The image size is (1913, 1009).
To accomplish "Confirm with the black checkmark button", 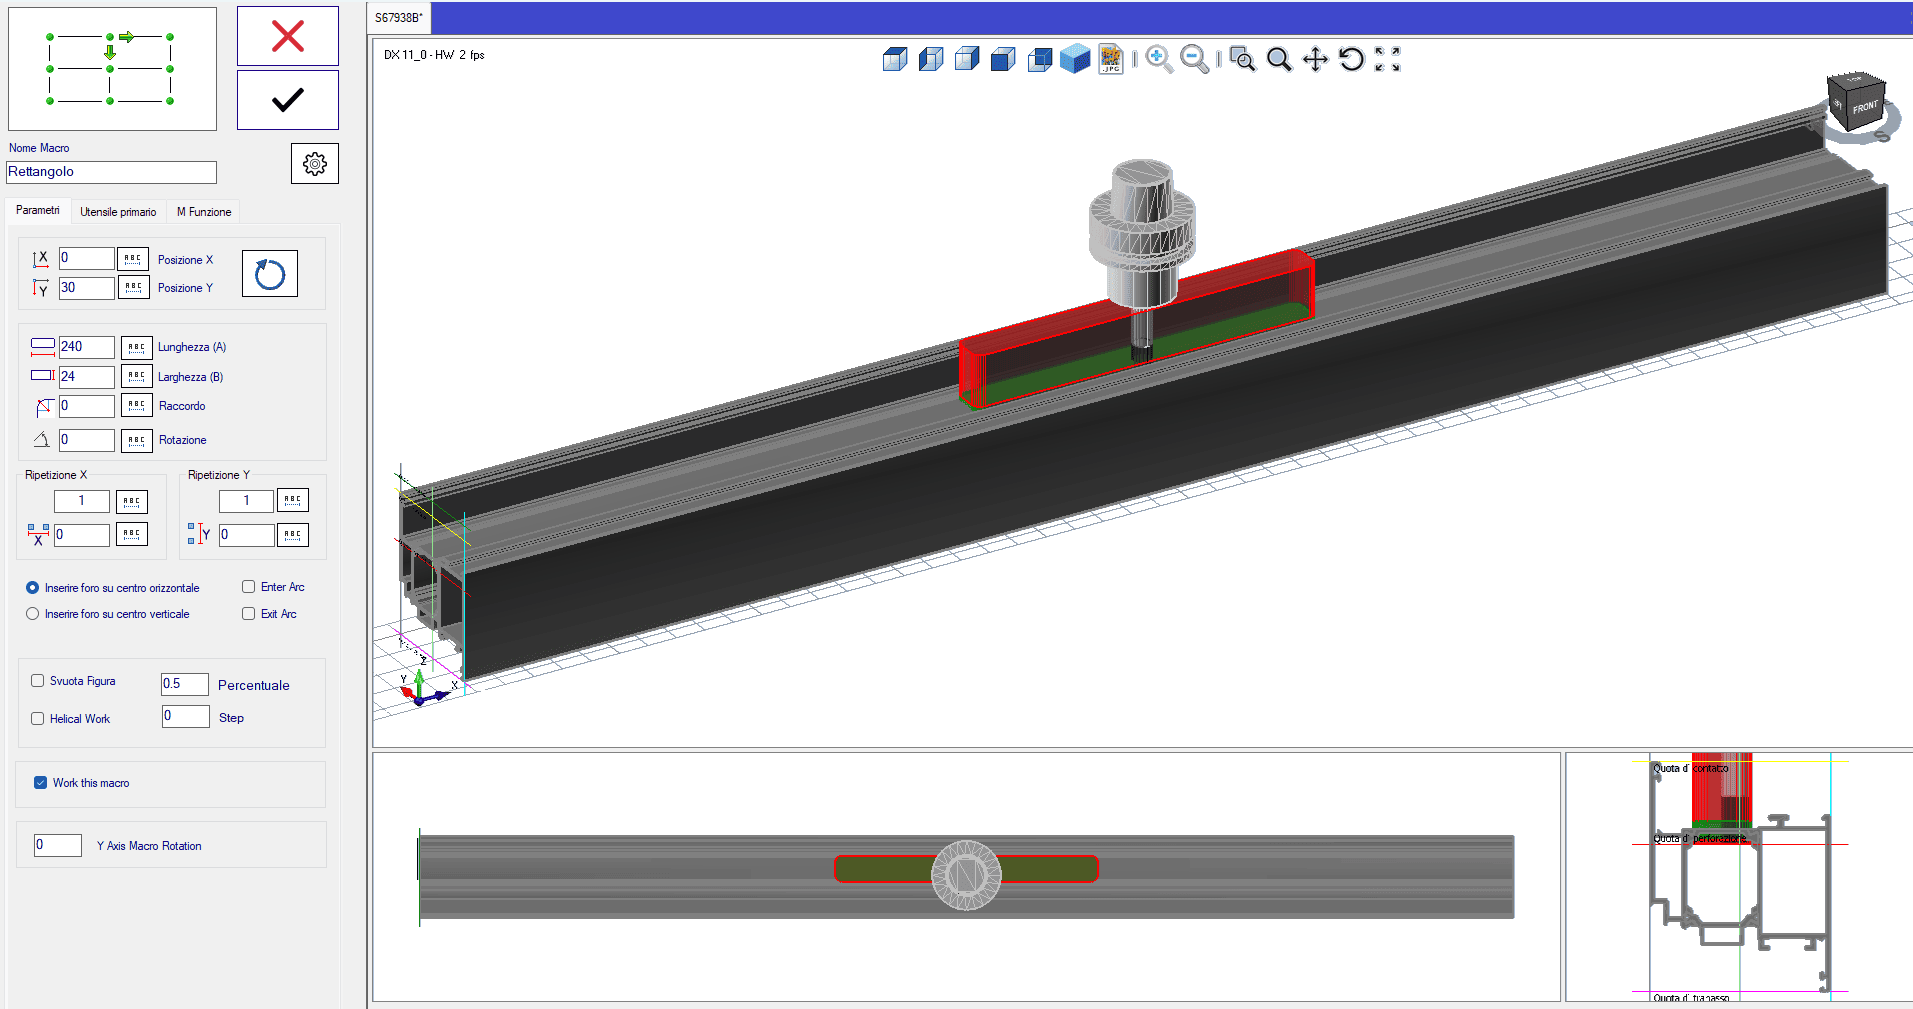I will (287, 100).
